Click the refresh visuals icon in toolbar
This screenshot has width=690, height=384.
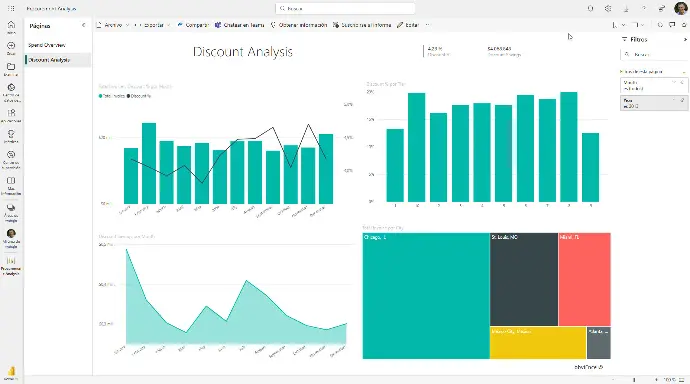point(660,25)
